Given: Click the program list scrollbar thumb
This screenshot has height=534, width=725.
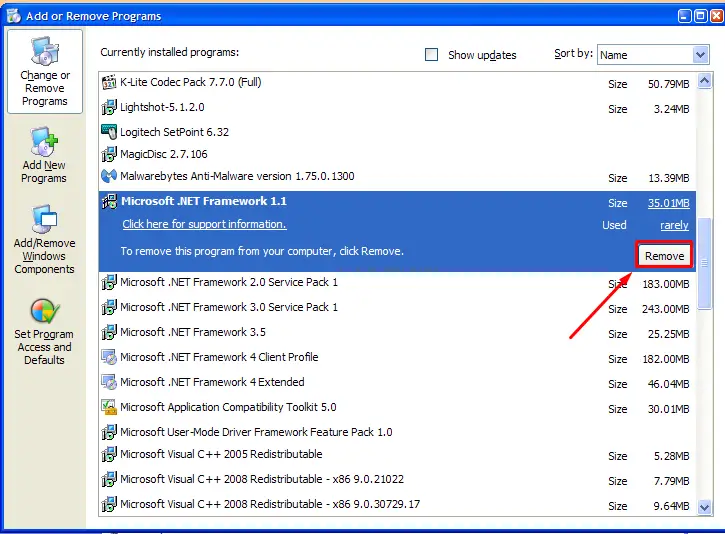Looking at the screenshot, I should coord(704,264).
